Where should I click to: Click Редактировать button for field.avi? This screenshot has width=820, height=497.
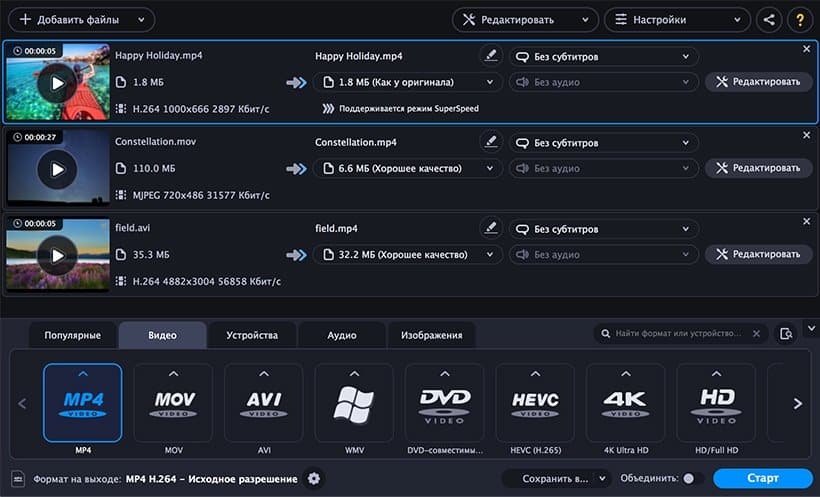click(x=759, y=254)
